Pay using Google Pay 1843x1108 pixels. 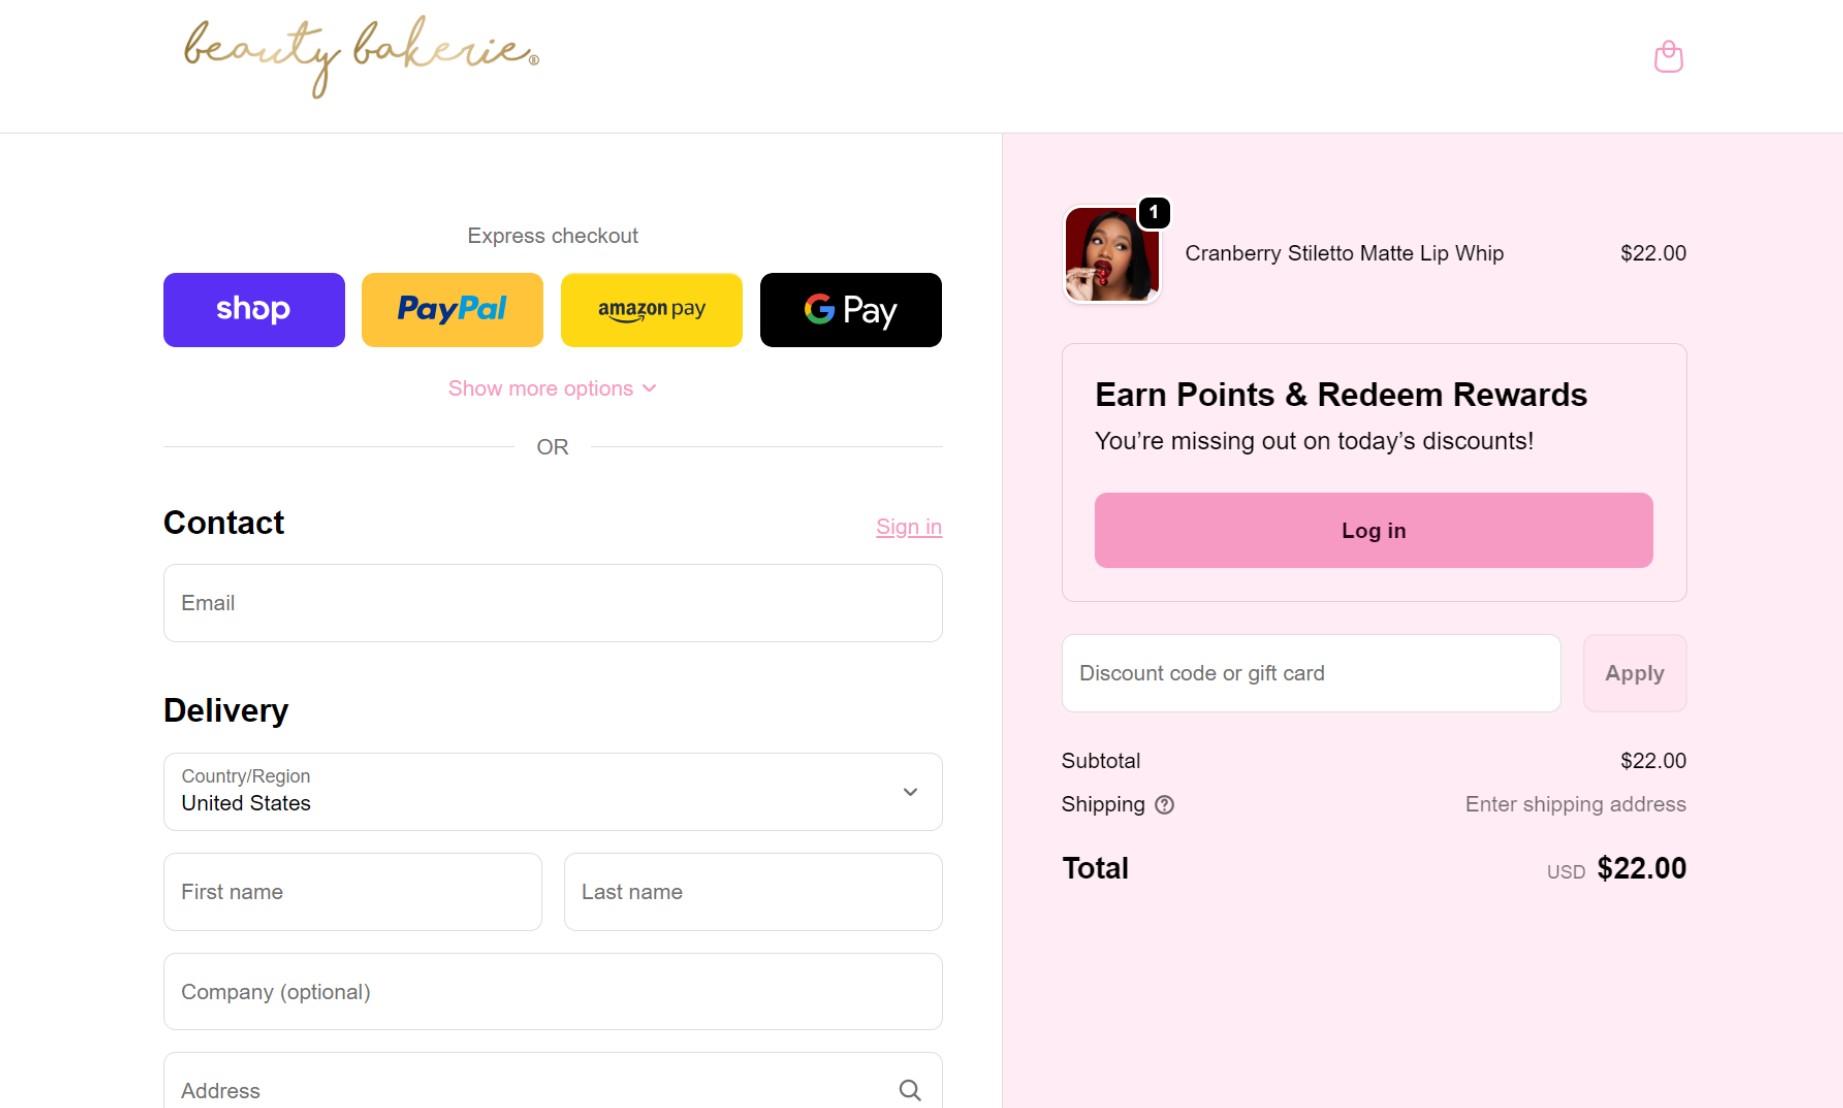(x=850, y=310)
